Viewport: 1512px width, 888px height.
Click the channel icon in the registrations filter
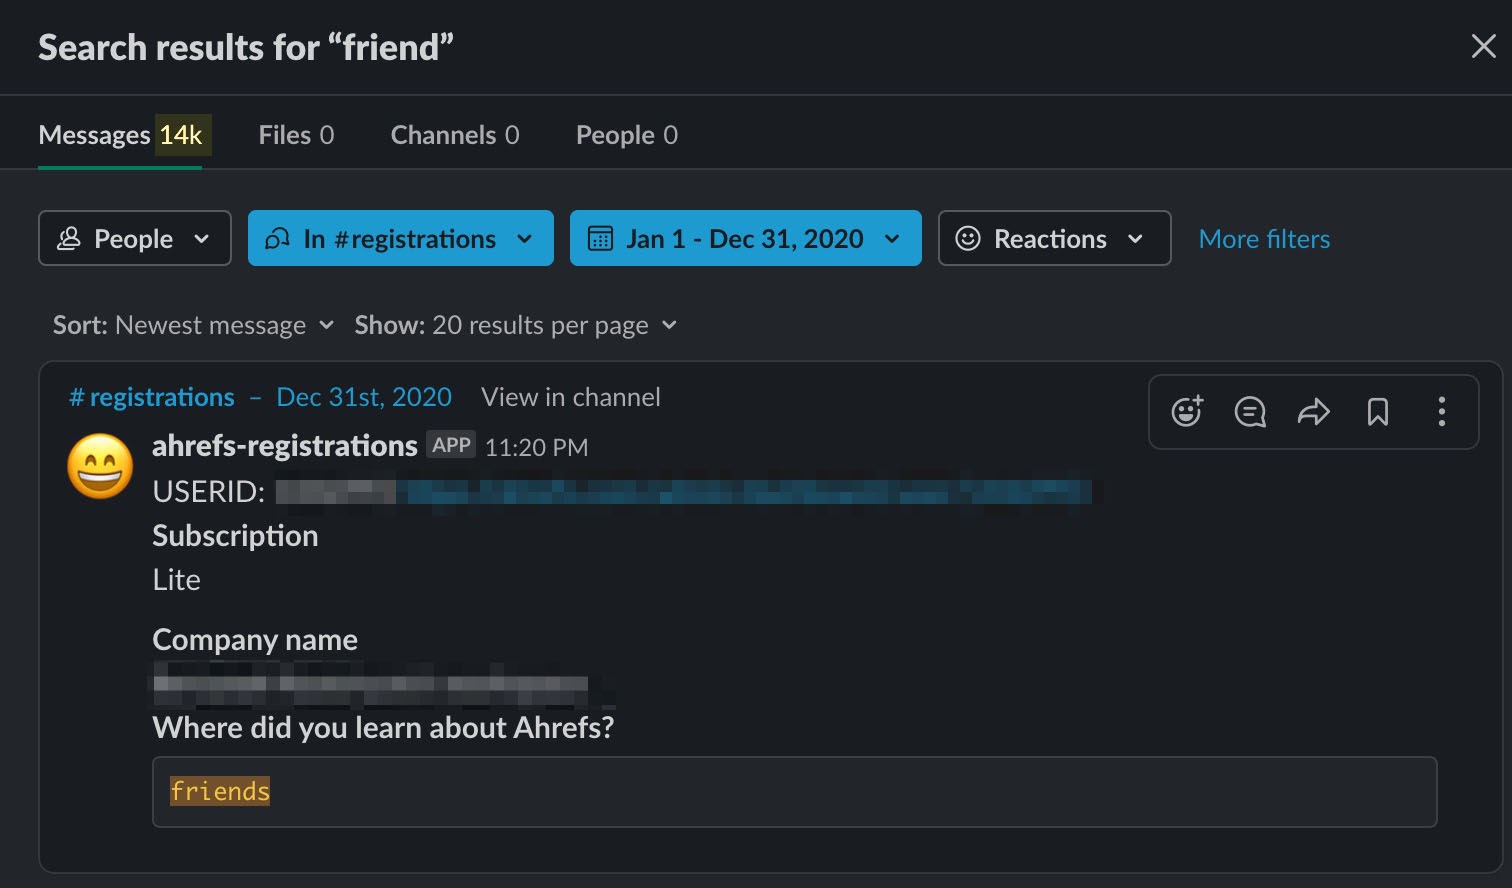coord(277,238)
